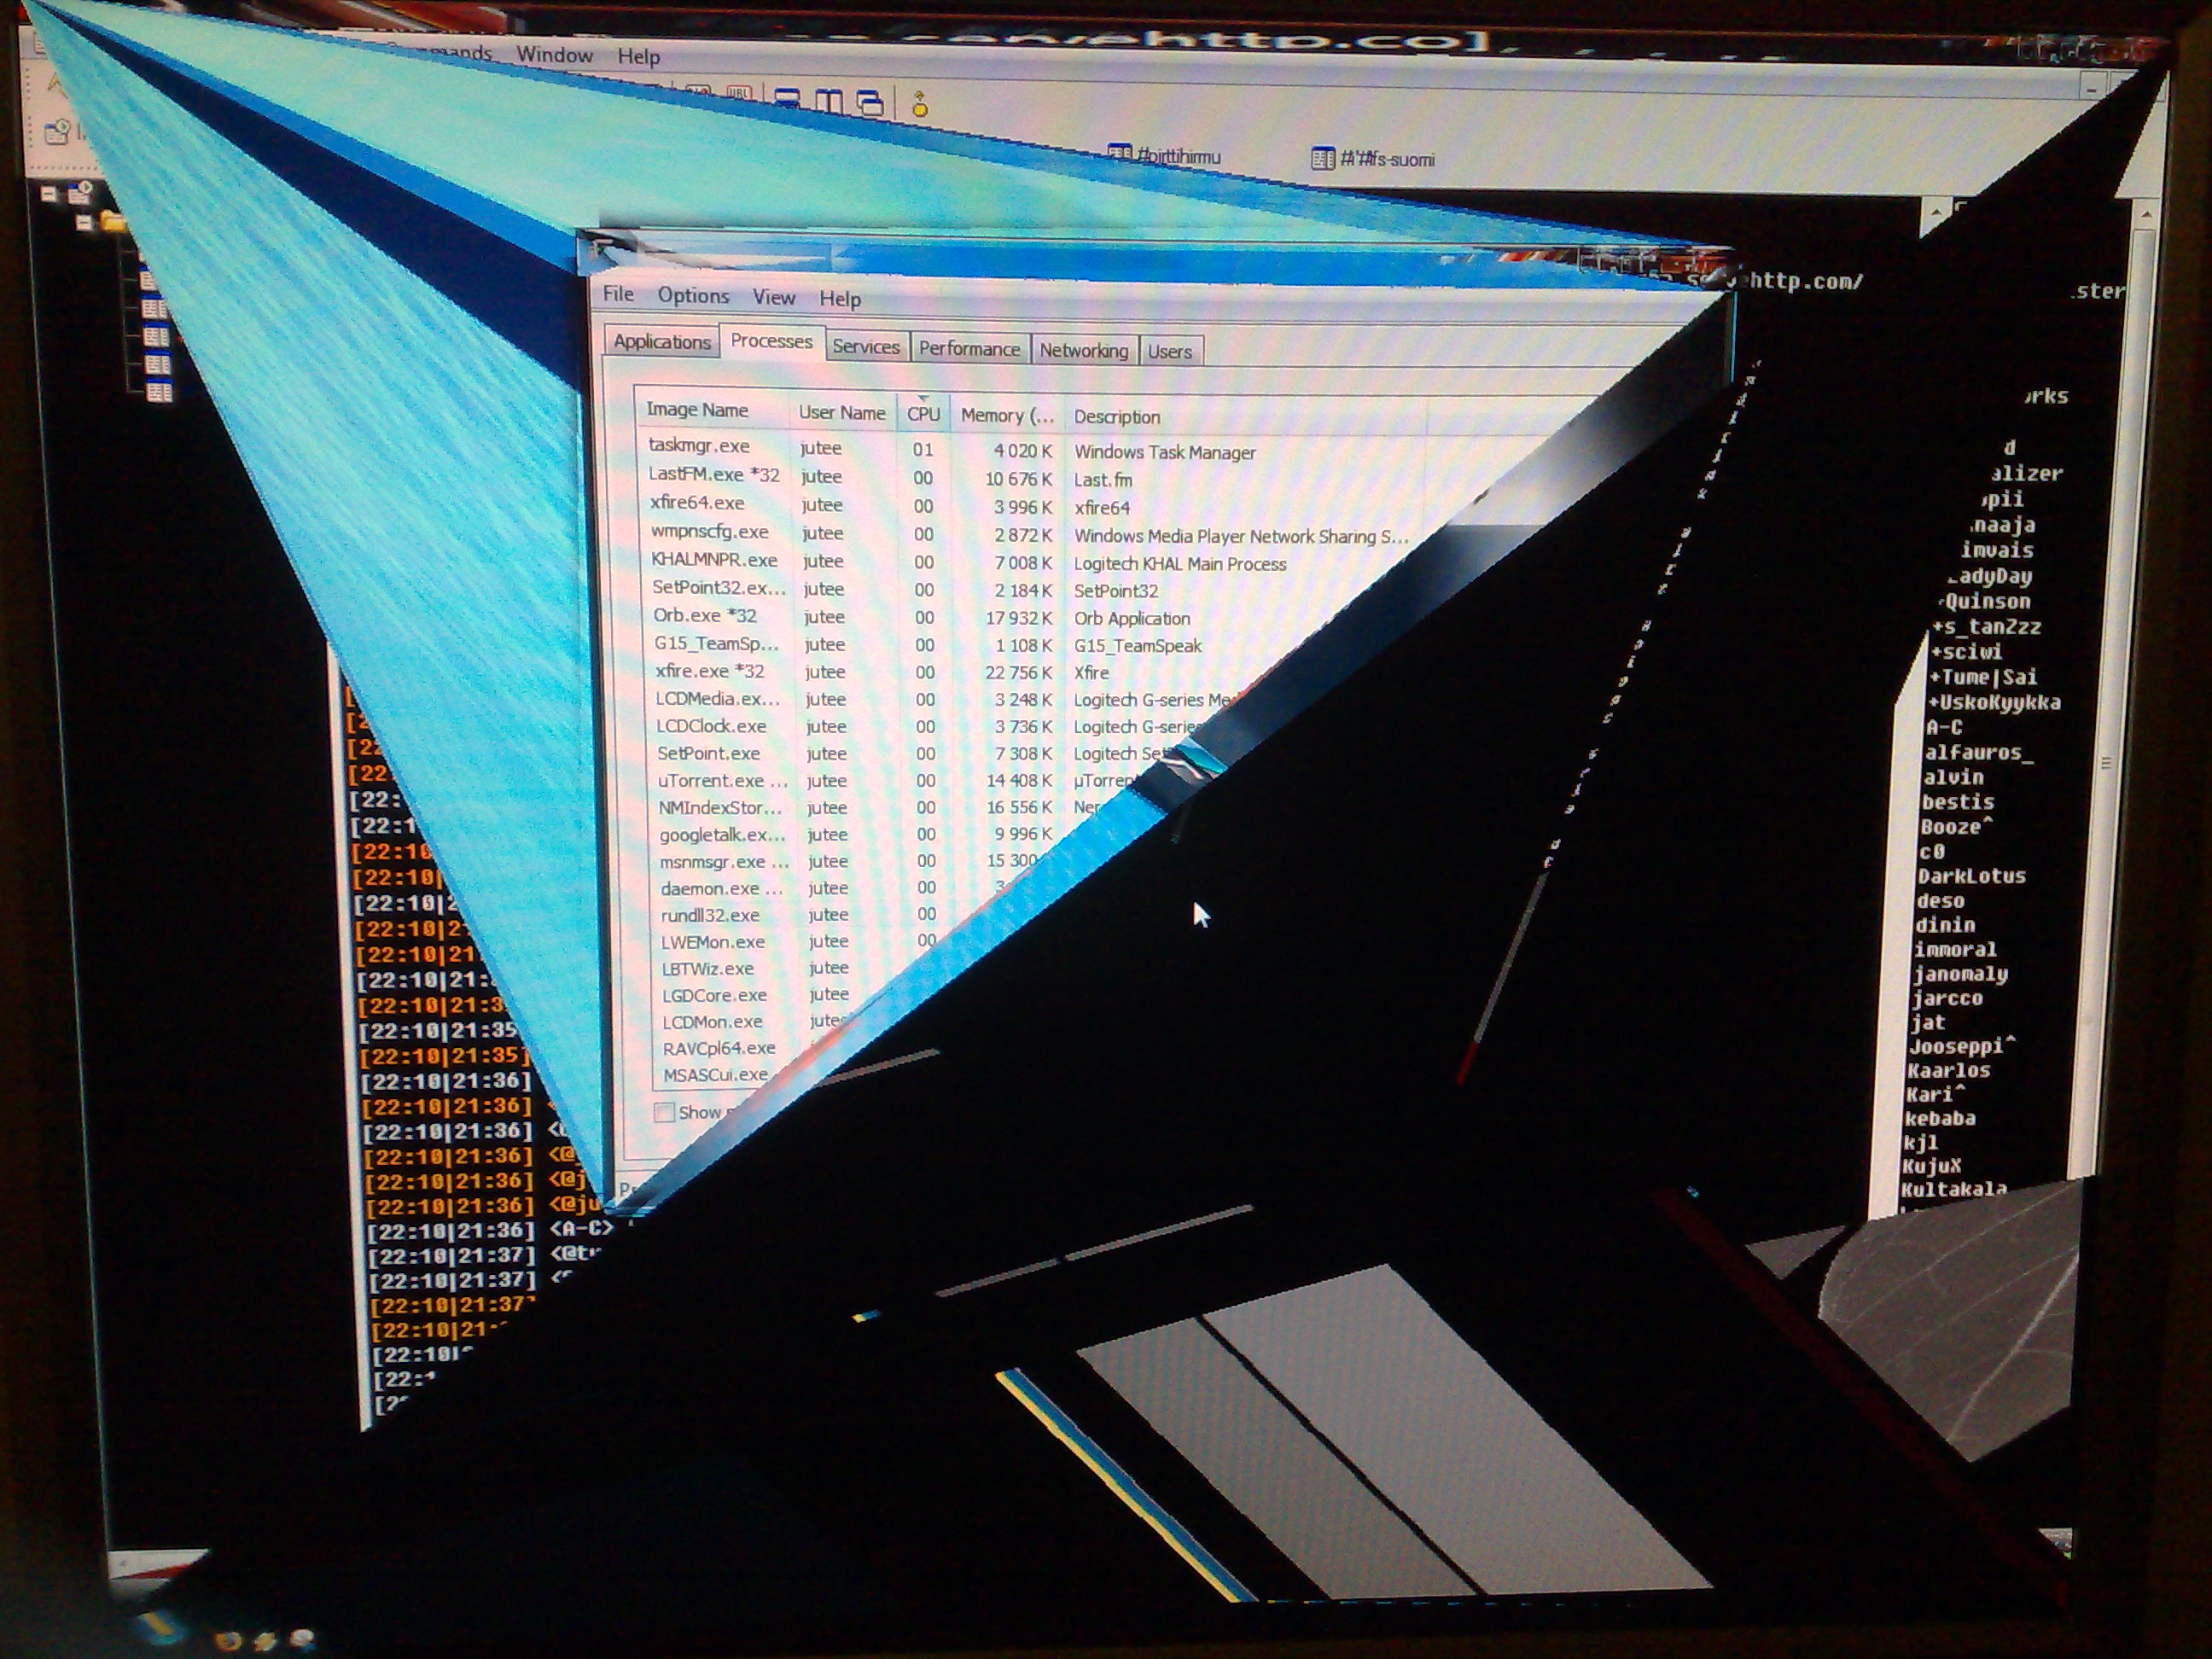Collapse the folder node in the tree
This screenshot has width=2212, height=1659.
pyautogui.click(x=85, y=222)
